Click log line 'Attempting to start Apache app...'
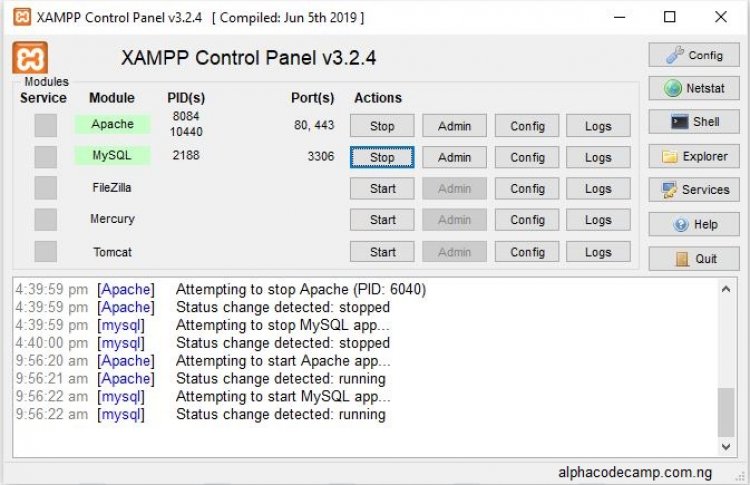Image resolution: width=750 pixels, height=485 pixels. point(283,361)
